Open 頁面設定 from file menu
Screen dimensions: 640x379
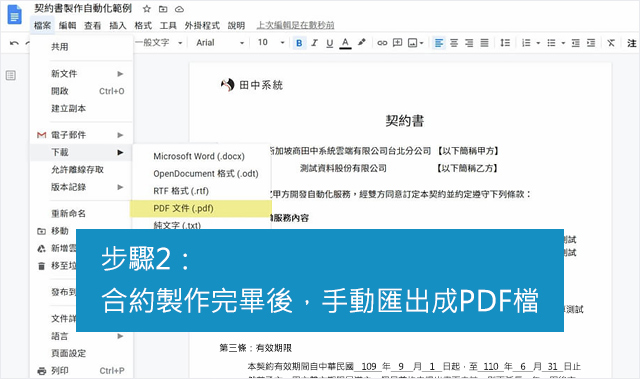[x=82, y=353]
